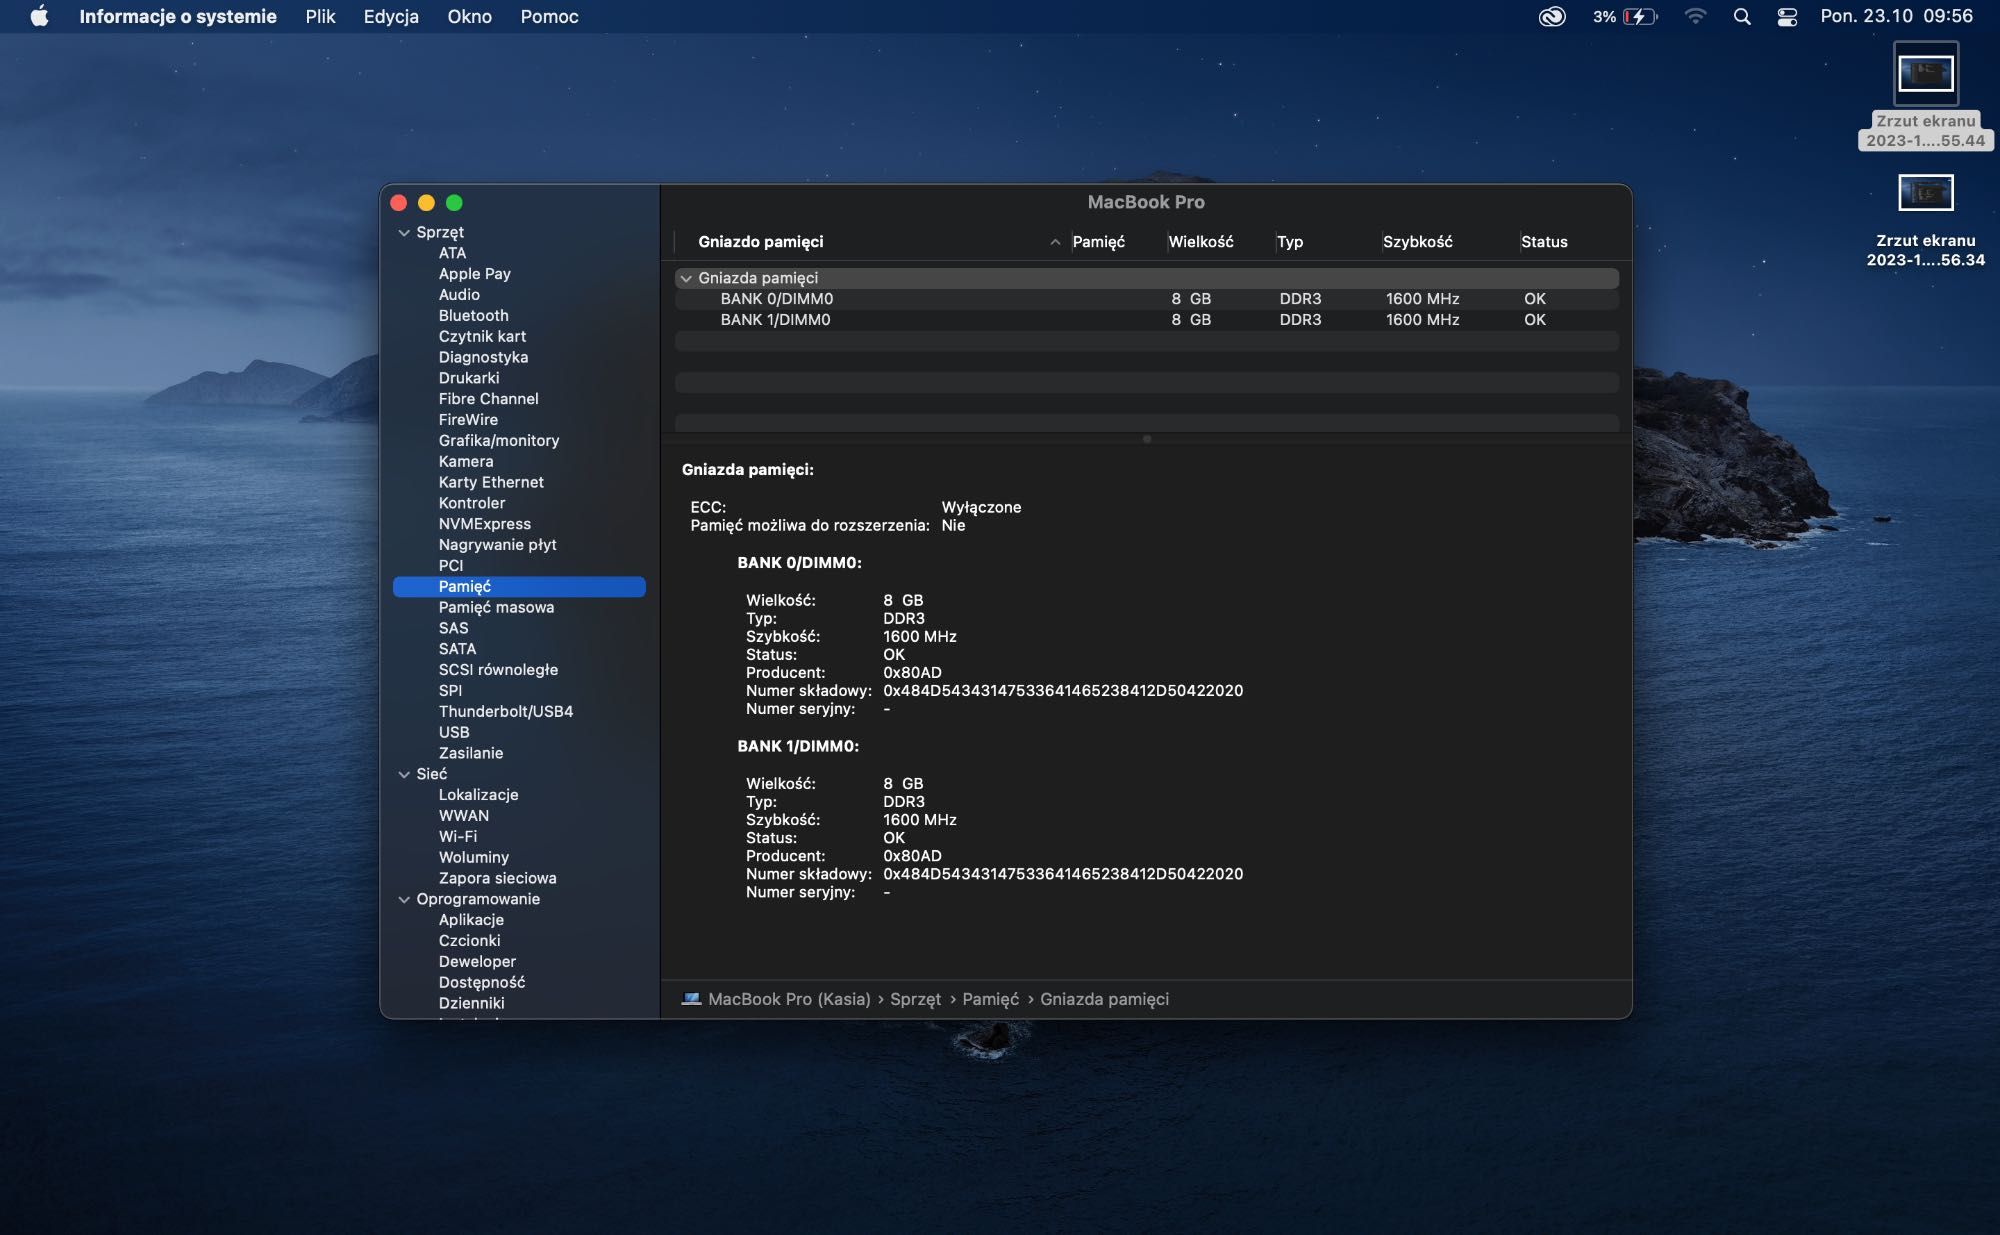
Task: Select Drukarki in the sidebar
Action: click(x=469, y=378)
